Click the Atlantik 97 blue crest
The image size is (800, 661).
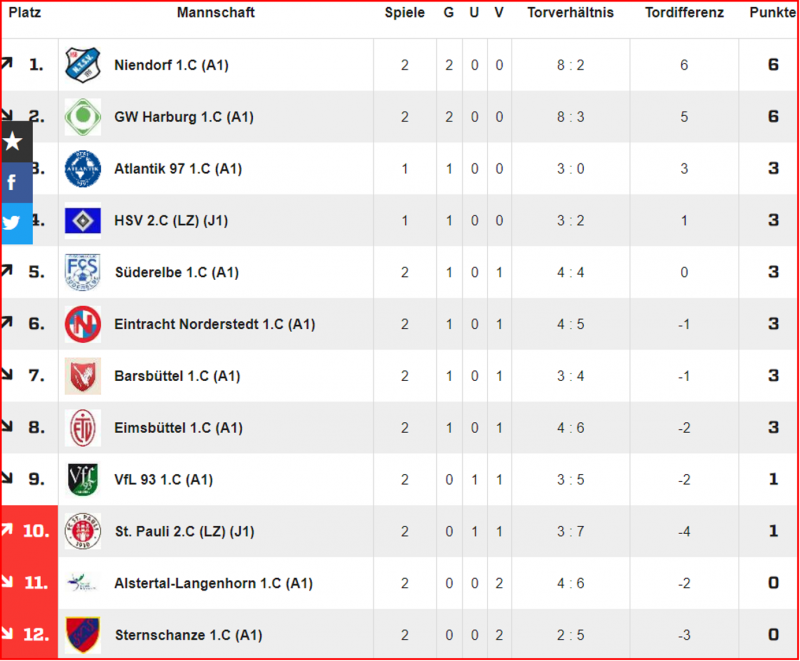pyautogui.click(x=83, y=169)
